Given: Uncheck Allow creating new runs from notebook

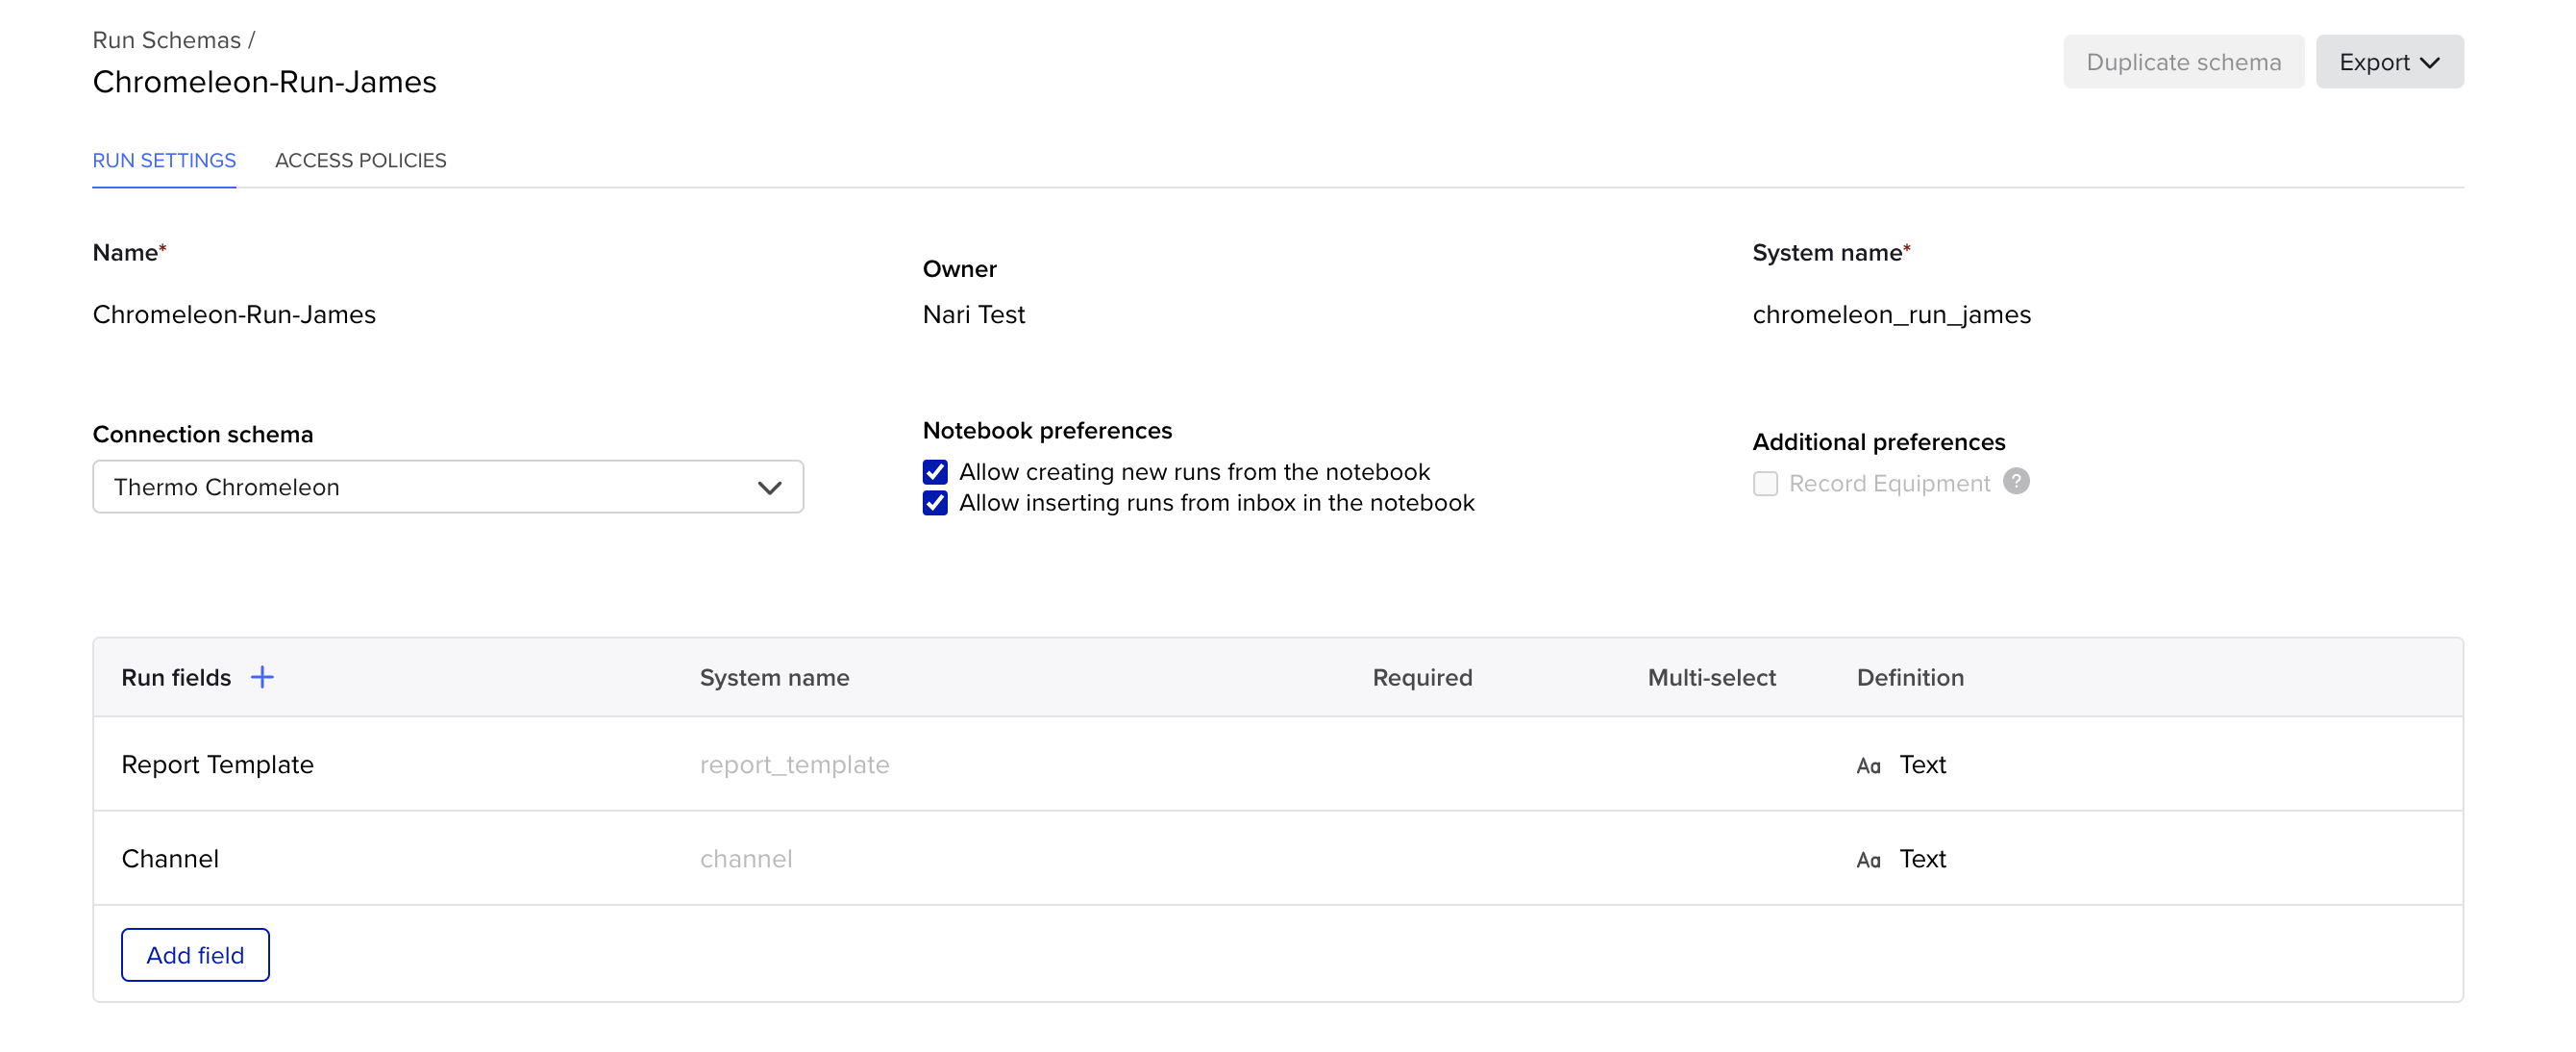Looking at the screenshot, I should click(934, 472).
